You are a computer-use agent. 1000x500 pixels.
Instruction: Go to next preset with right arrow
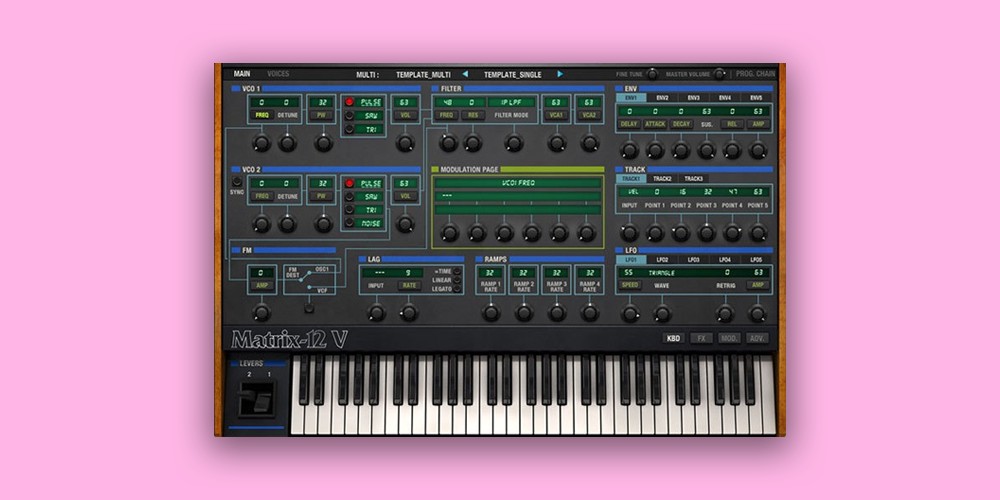pyautogui.click(x=560, y=74)
